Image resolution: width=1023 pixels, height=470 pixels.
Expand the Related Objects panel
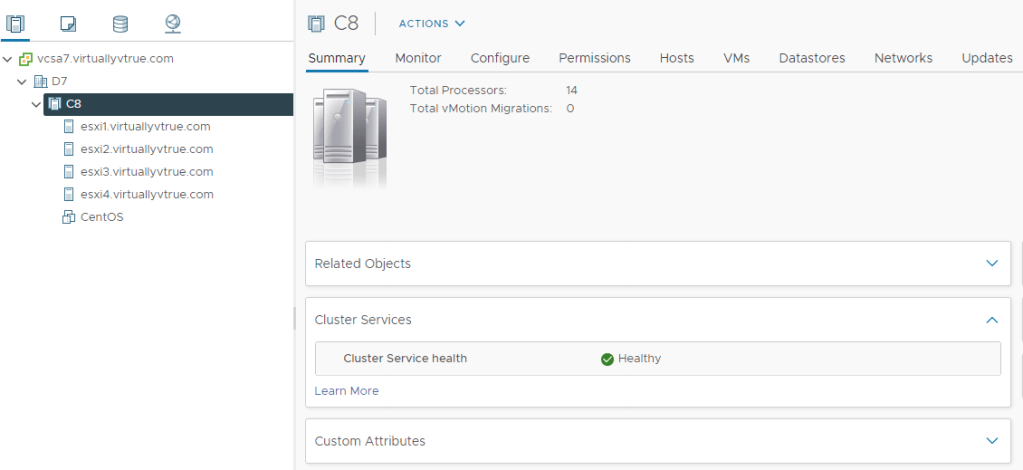click(x=991, y=264)
